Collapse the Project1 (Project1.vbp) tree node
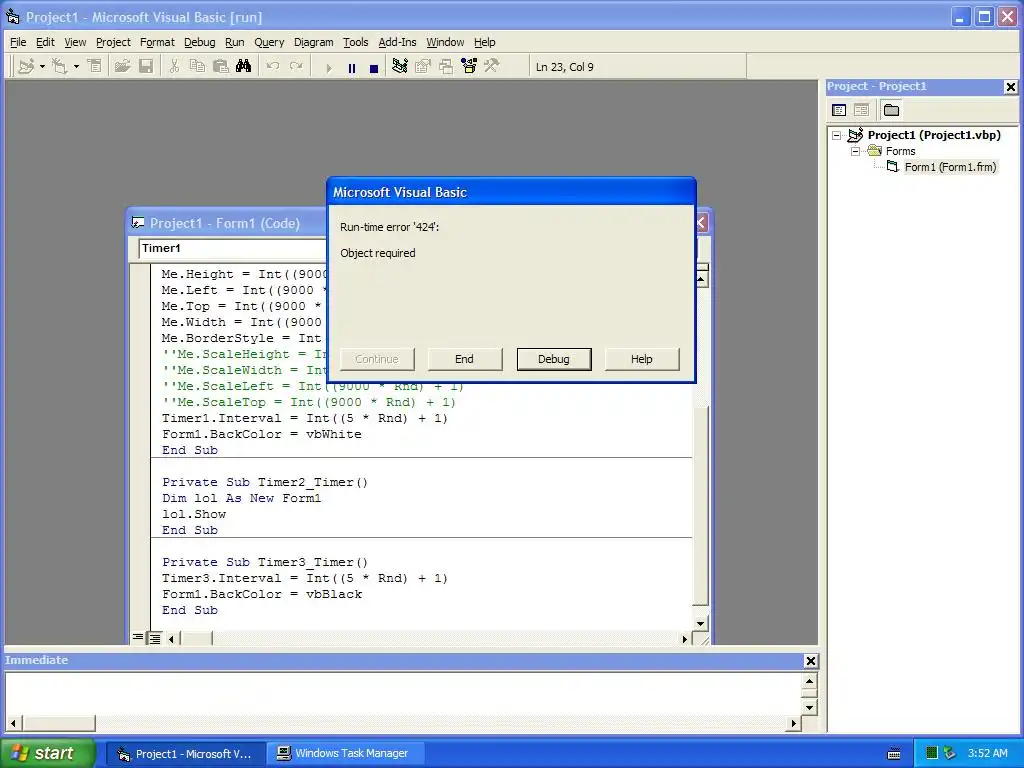 (837, 135)
